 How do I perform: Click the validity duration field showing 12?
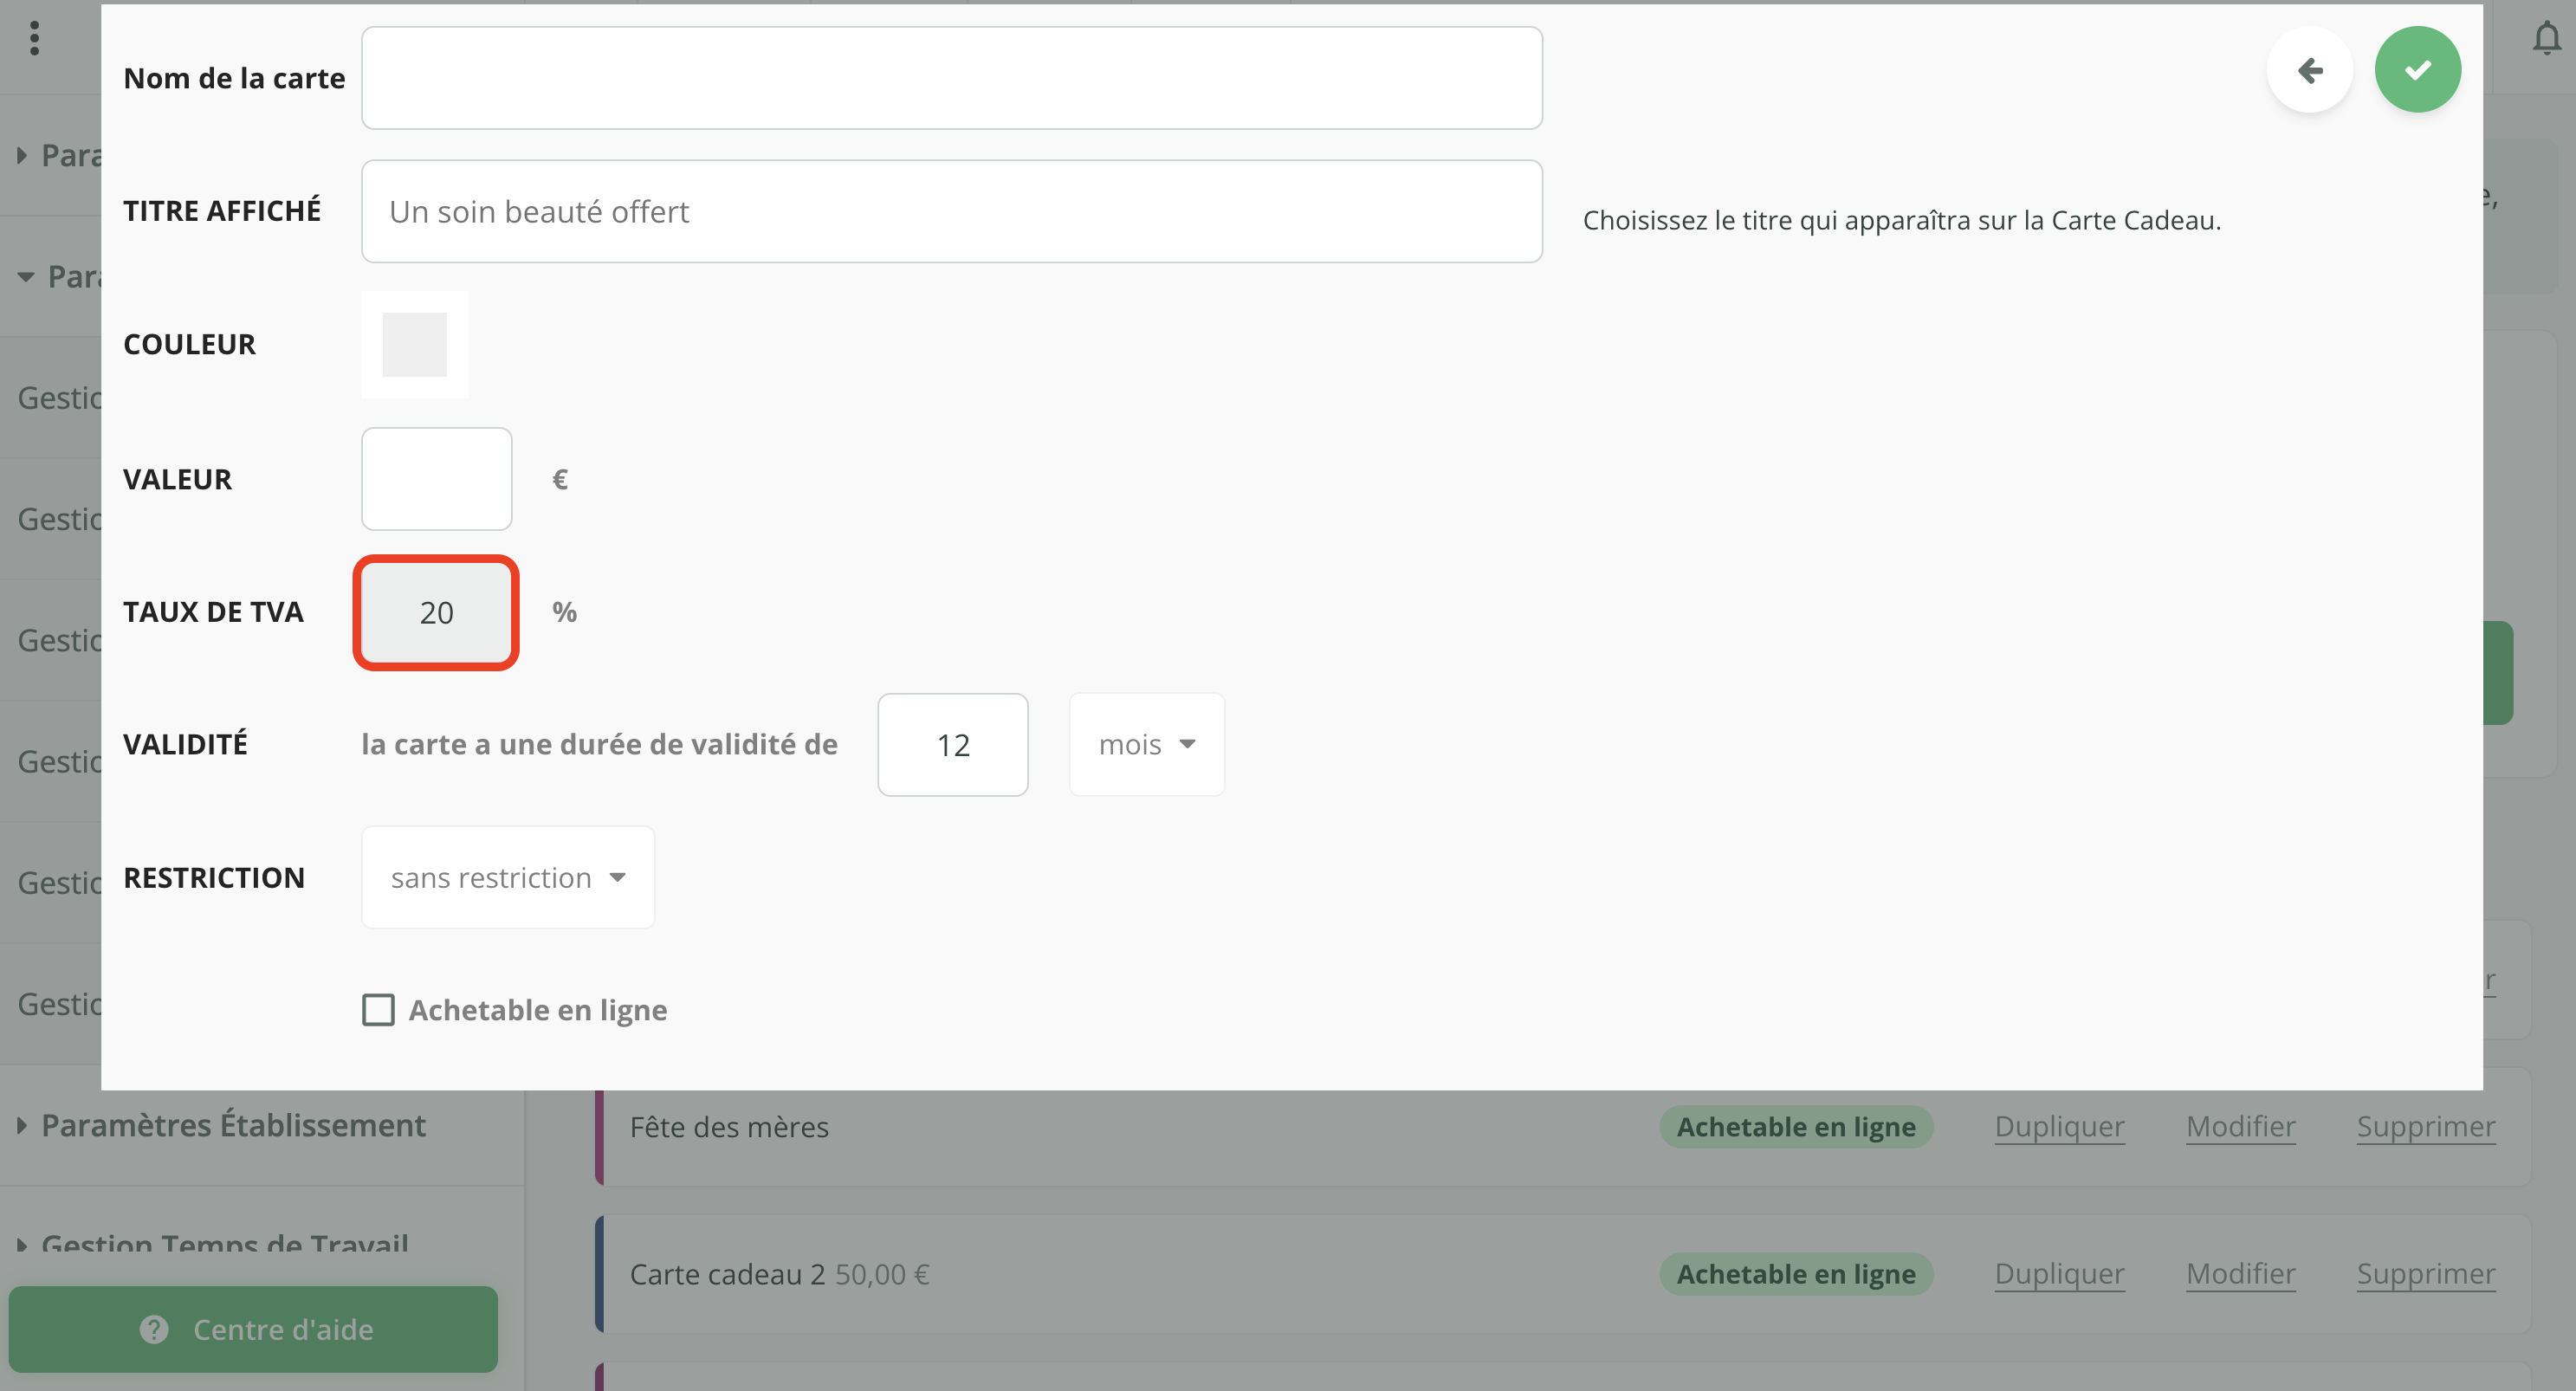point(952,744)
